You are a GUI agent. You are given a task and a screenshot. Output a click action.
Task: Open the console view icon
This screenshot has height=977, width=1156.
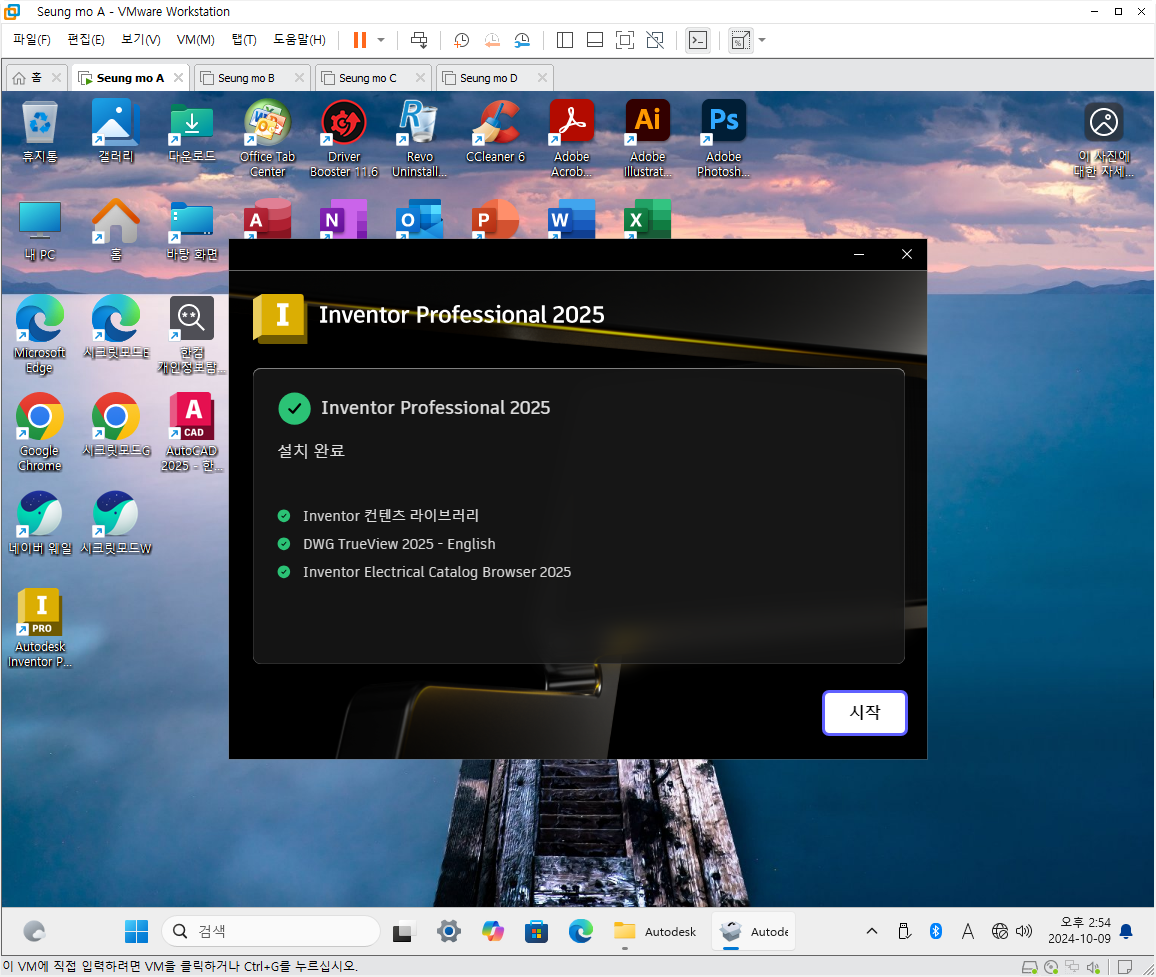[x=697, y=40]
